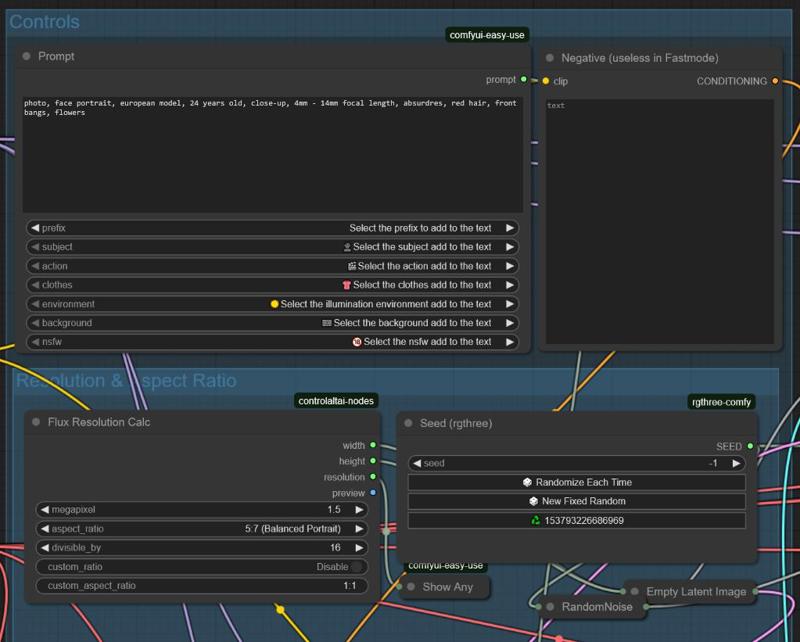Click the green prompt output port
This screenshot has height=642, width=800.
[523, 79]
